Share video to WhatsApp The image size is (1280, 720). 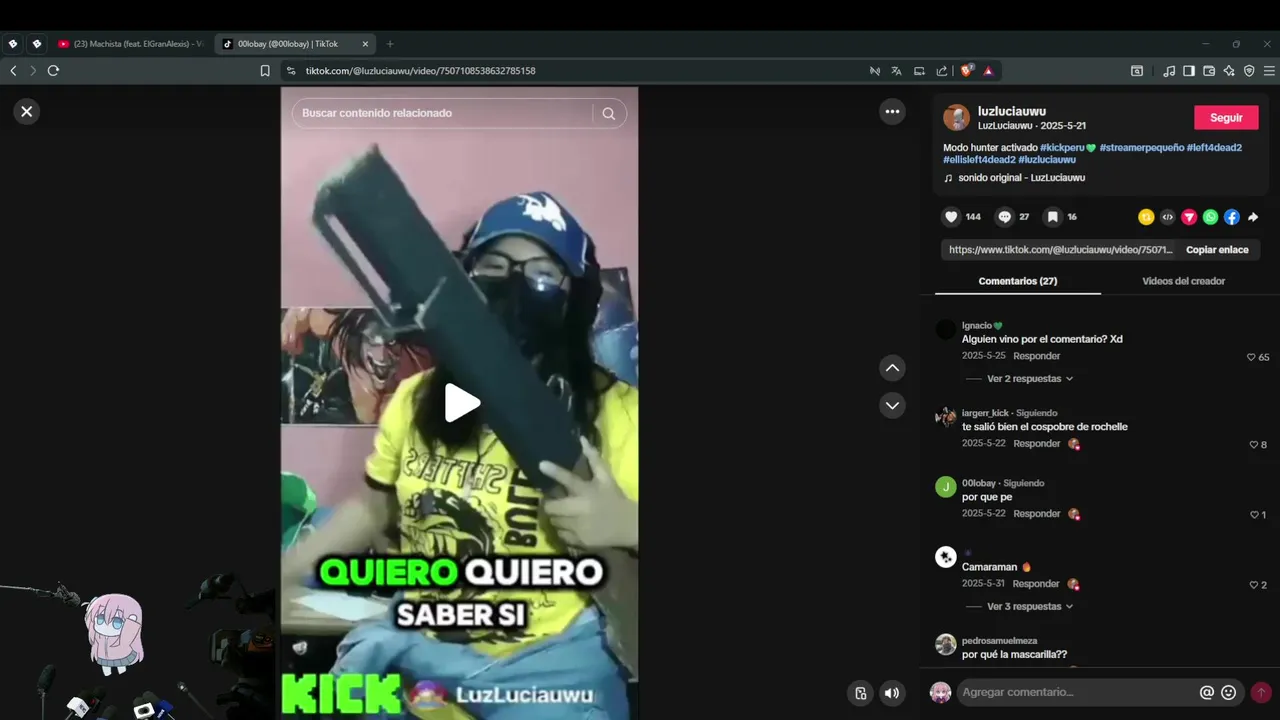[1210, 217]
